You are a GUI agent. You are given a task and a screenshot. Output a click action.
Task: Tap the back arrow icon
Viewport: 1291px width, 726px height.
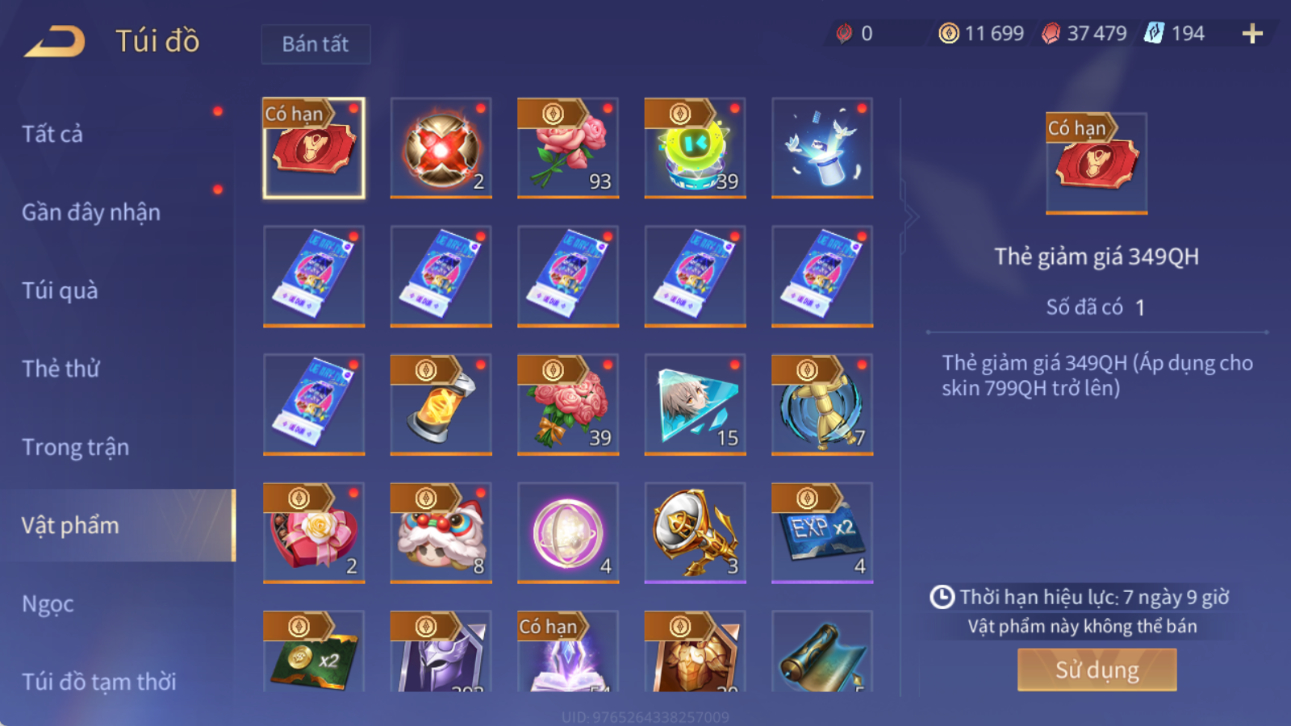tap(55, 41)
